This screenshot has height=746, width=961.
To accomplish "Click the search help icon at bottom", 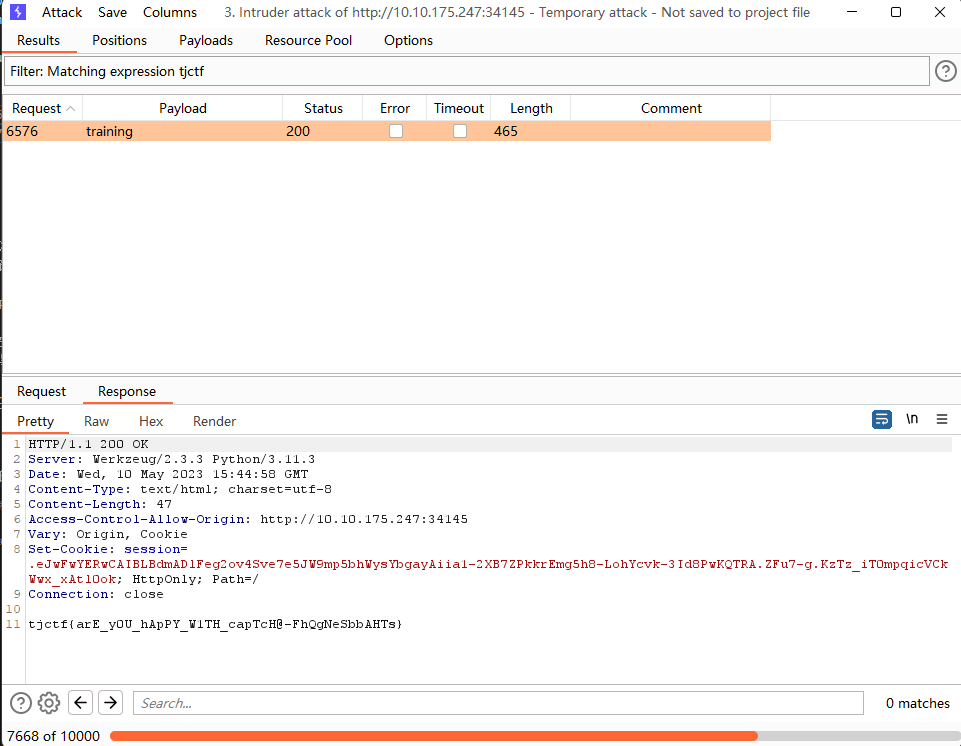I will 21,703.
